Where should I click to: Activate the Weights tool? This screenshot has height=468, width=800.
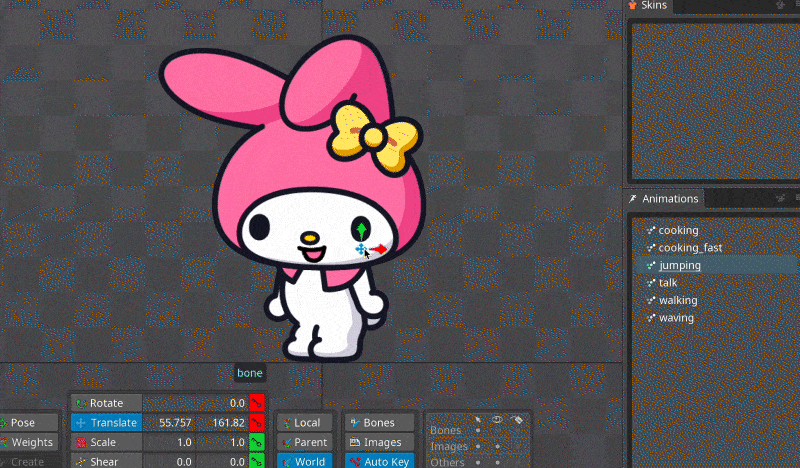pos(28,442)
